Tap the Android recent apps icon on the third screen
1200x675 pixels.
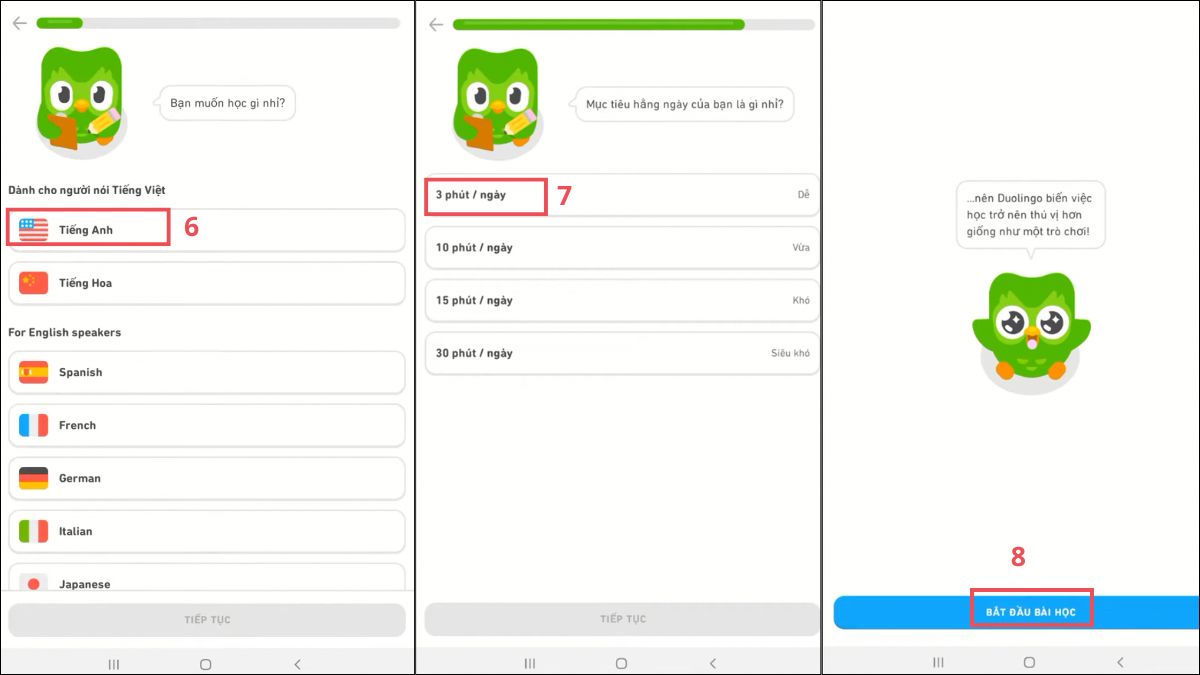[x=938, y=662]
